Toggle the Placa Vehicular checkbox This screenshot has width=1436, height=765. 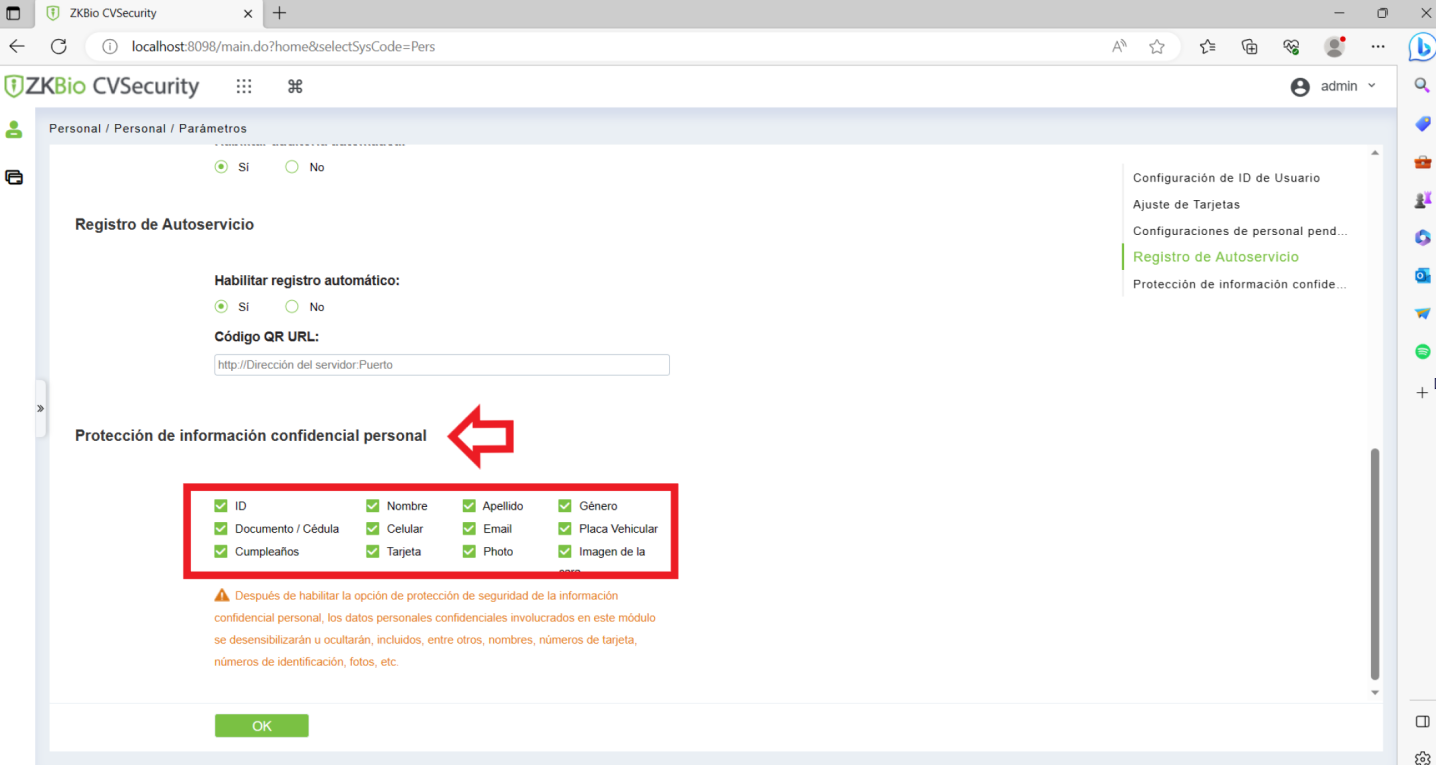565,529
